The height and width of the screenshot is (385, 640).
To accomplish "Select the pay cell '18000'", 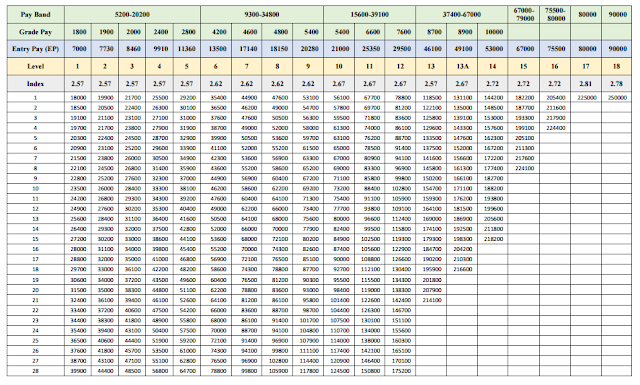I will tap(78, 98).
